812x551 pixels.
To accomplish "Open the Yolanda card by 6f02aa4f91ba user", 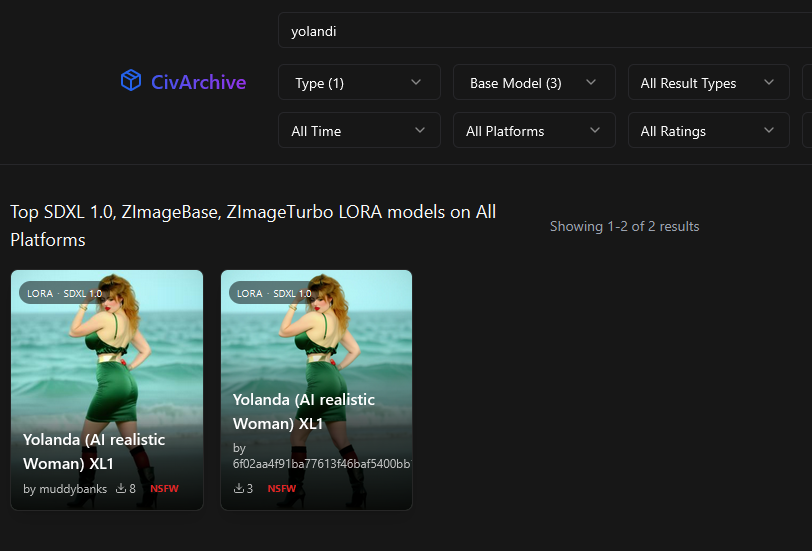I will [x=316, y=390].
